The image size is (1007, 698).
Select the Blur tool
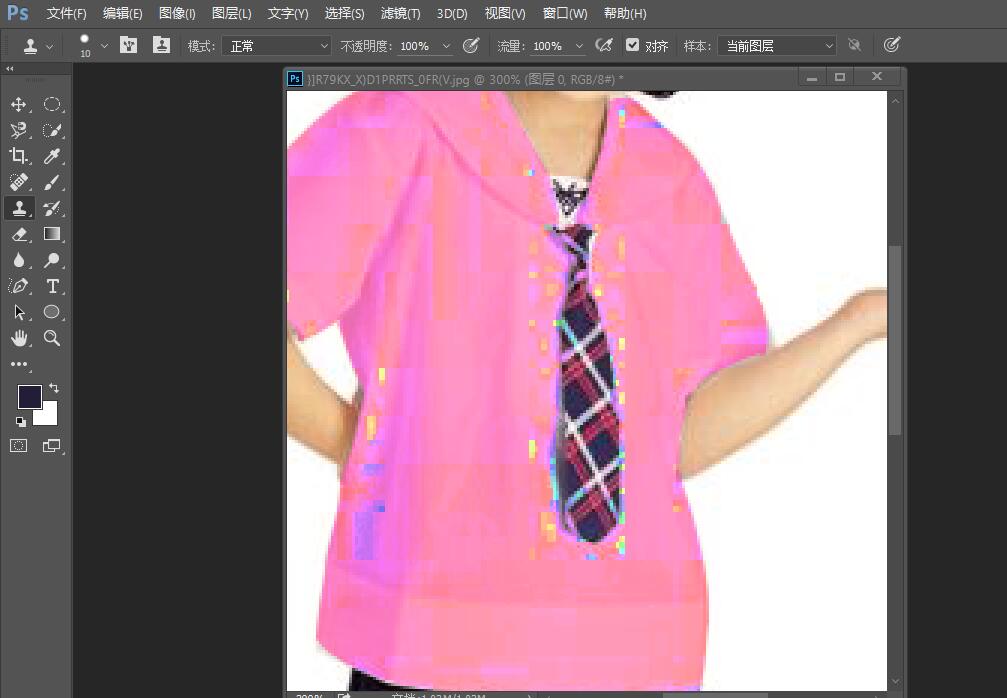point(19,260)
